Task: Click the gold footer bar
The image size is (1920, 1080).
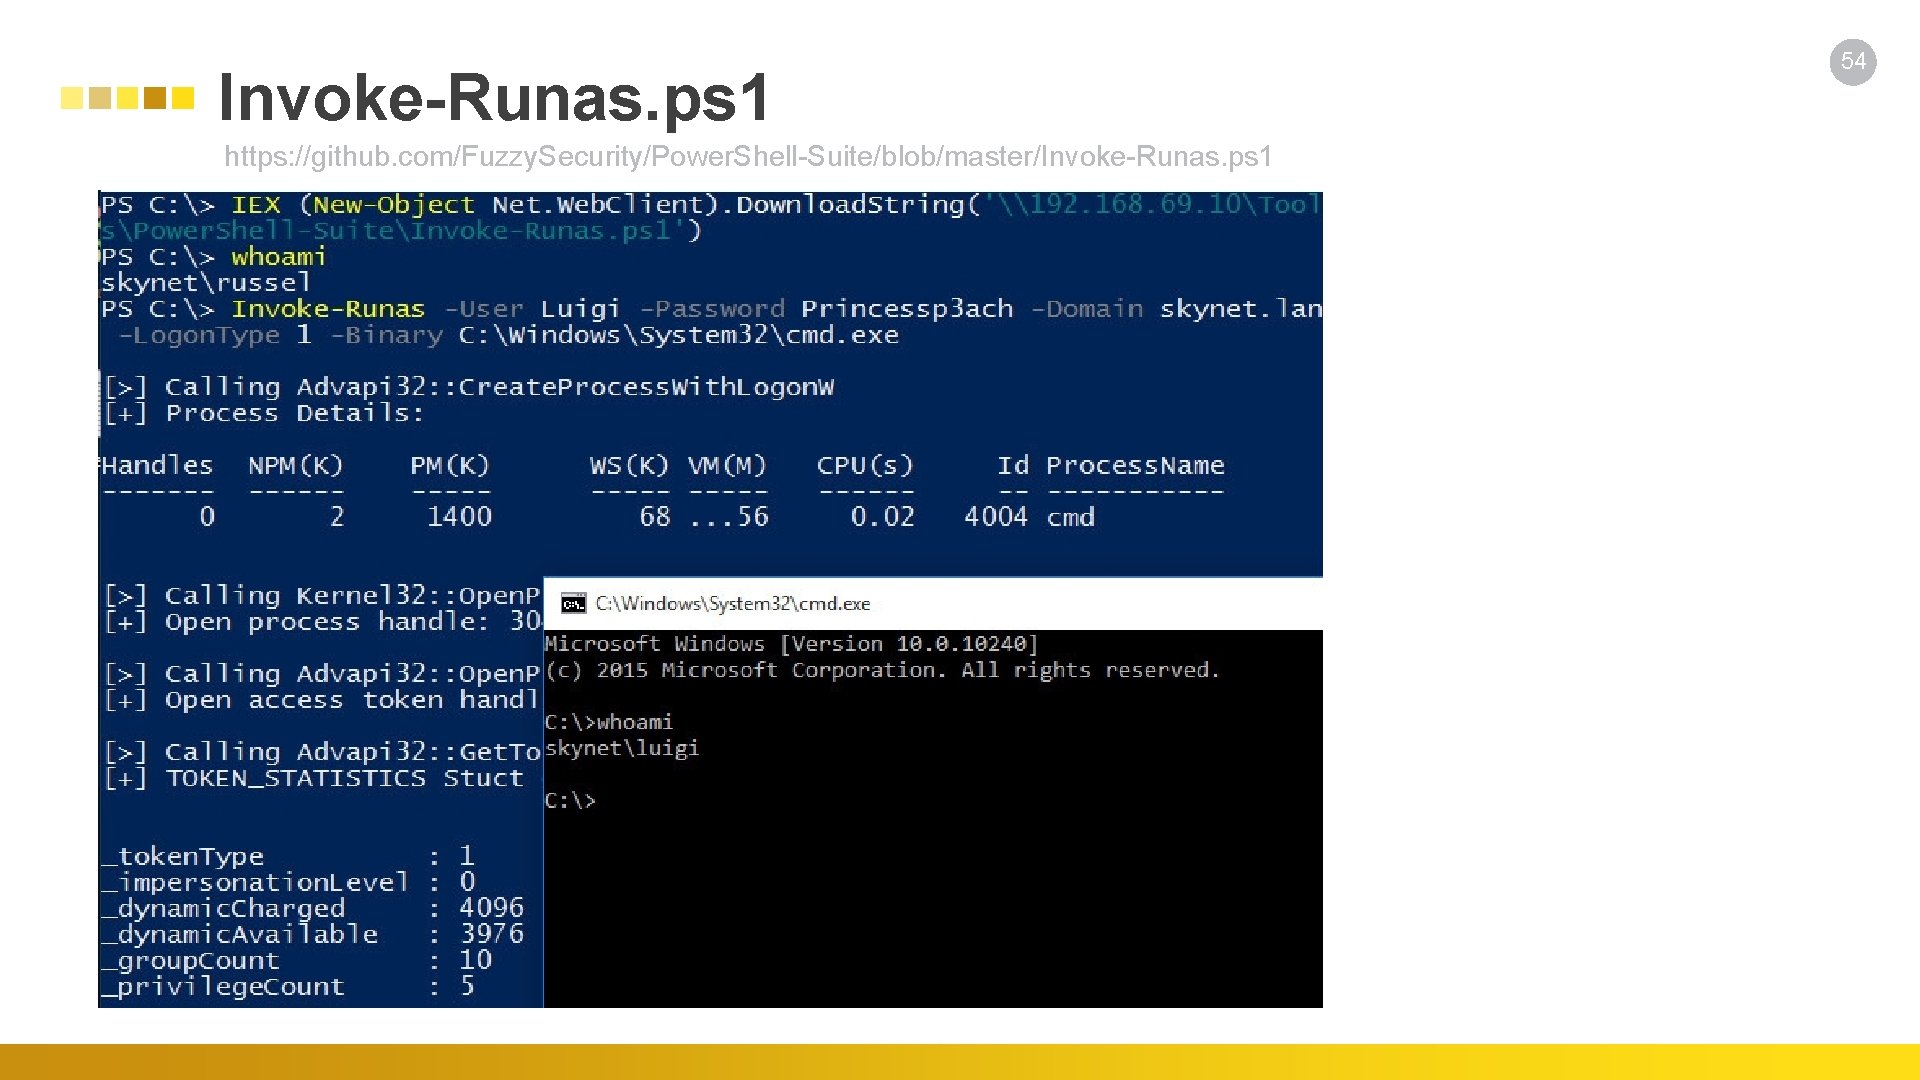Action: tap(960, 1061)
